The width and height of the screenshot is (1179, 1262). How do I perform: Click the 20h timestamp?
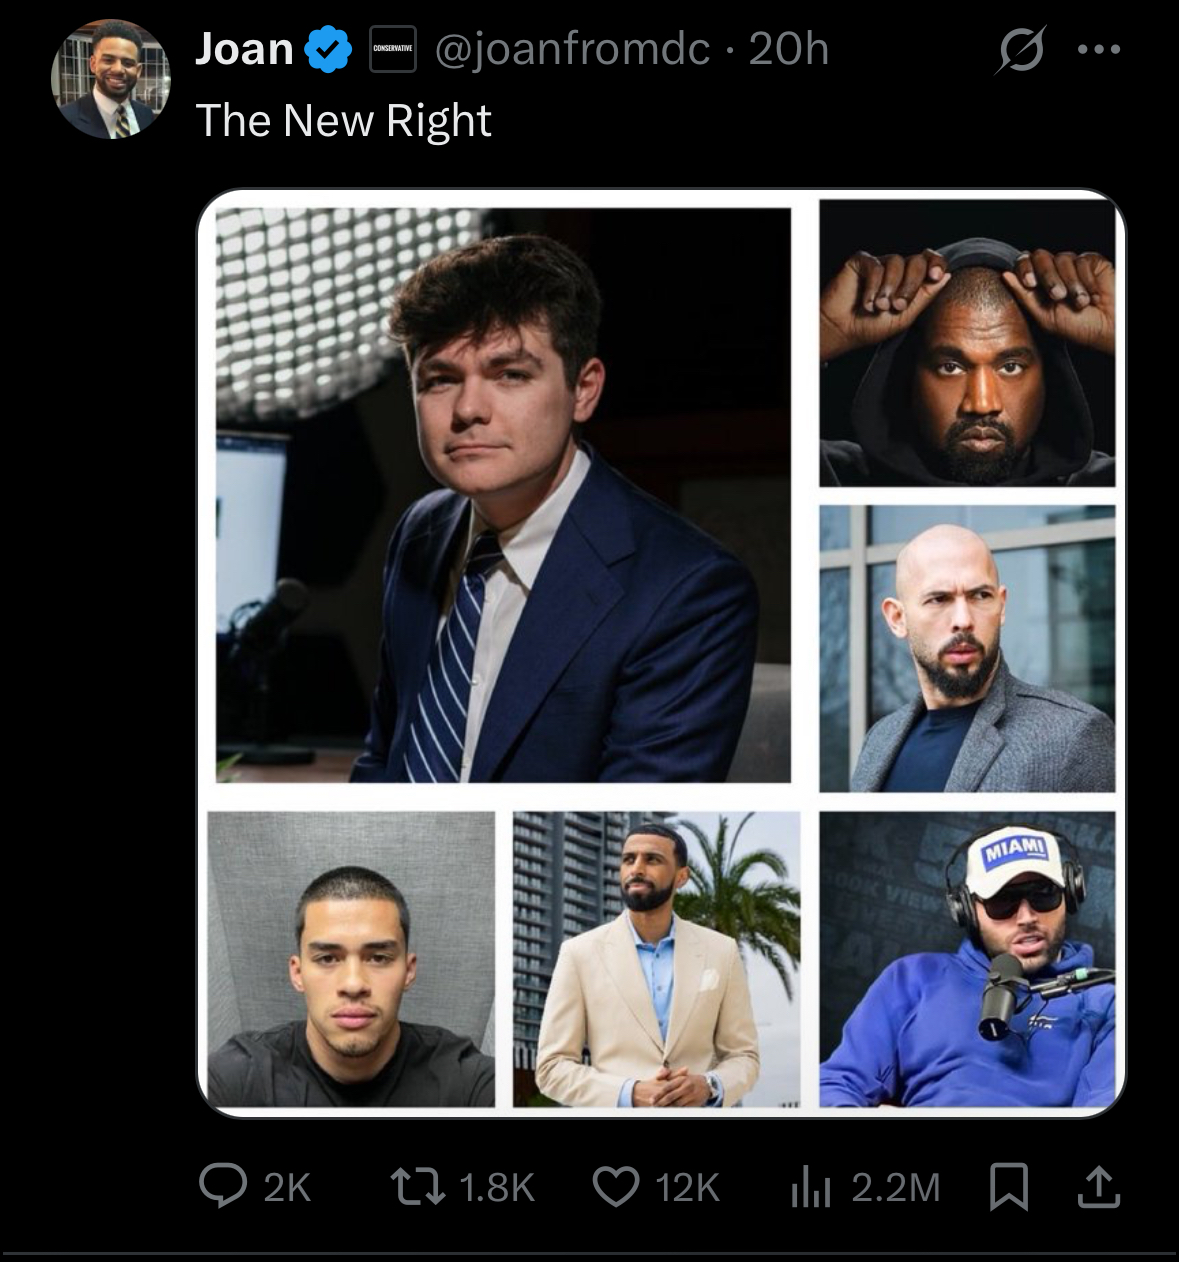(788, 49)
